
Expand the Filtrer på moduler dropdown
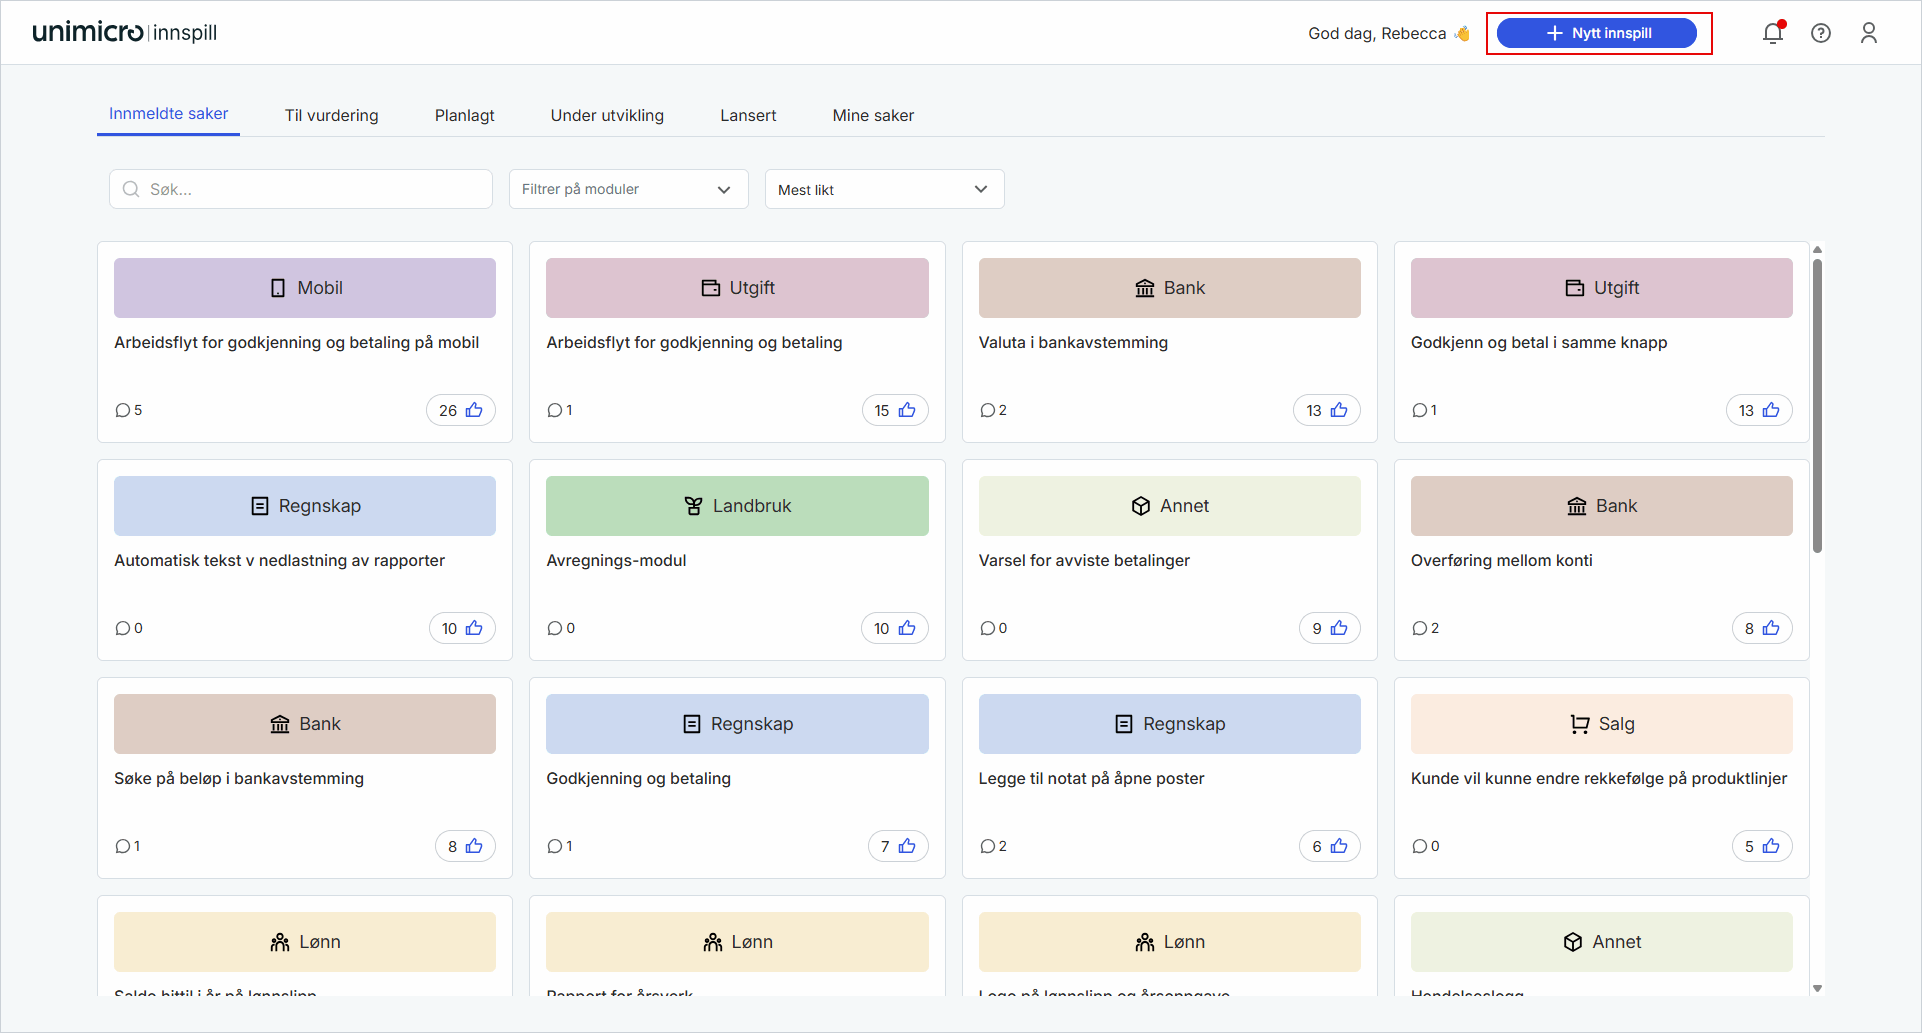coord(628,189)
